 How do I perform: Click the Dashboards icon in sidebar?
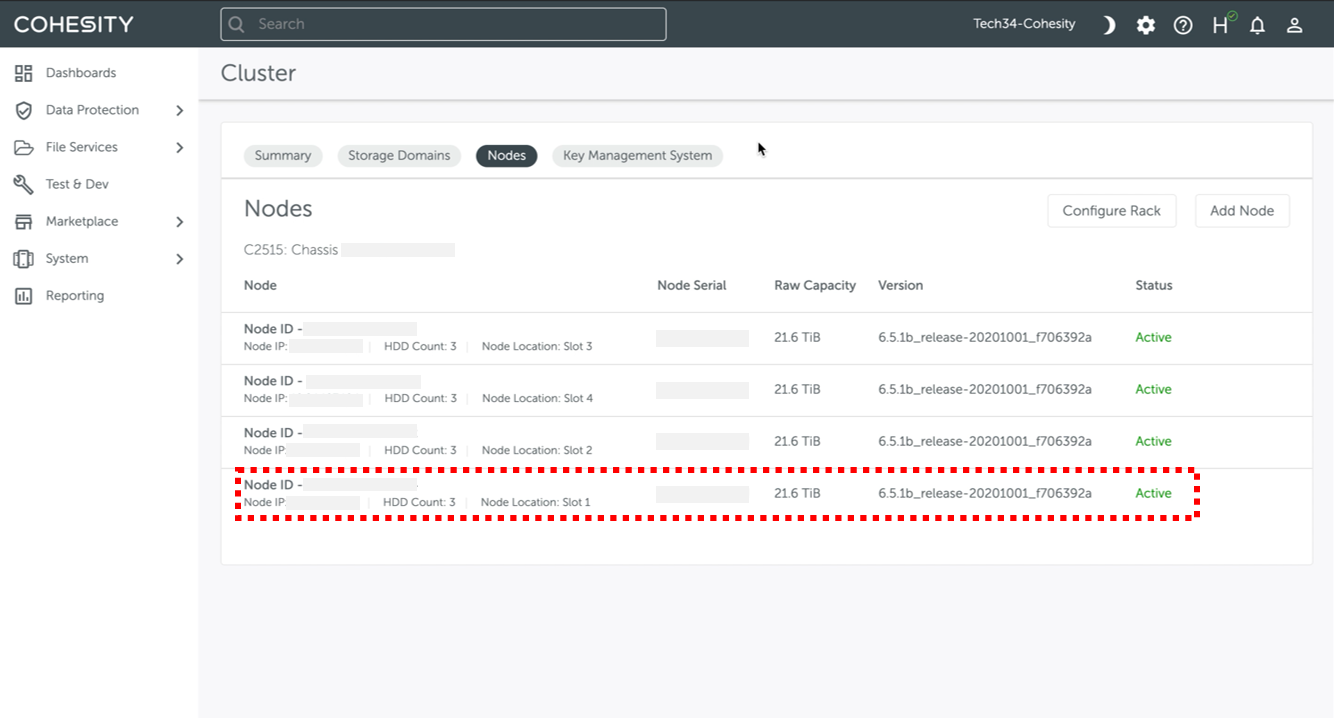point(23,73)
